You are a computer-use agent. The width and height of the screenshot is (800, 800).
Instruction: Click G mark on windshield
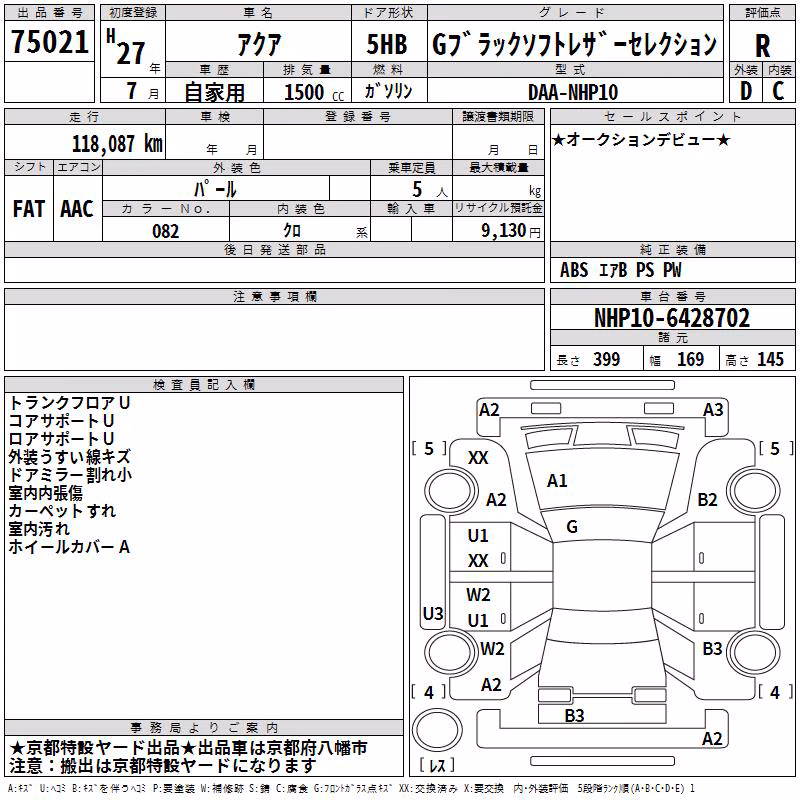[x=572, y=527]
